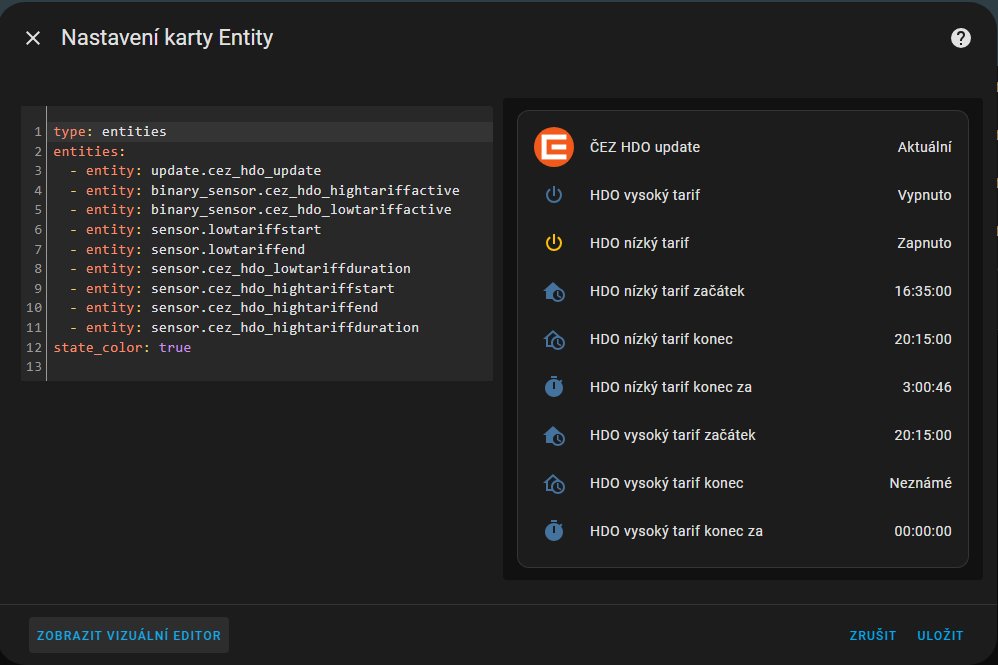The height and width of the screenshot is (665, 998).
Task: Click clock-house icon for HDO vysoký tarif konec
Action: pos(554,484)
